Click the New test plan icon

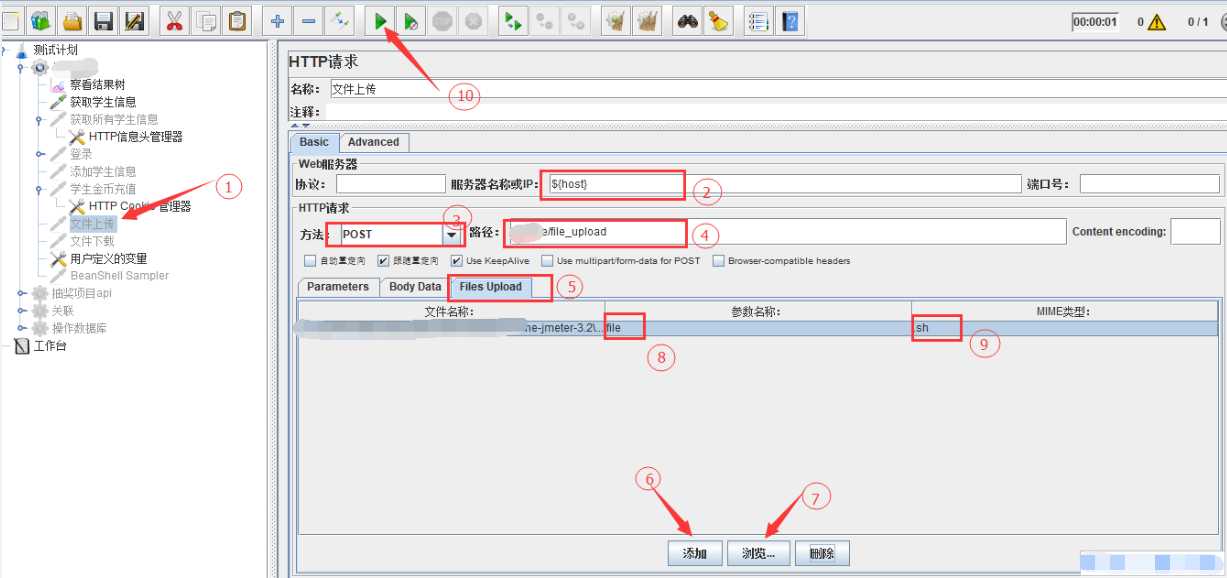pos(11,20)
